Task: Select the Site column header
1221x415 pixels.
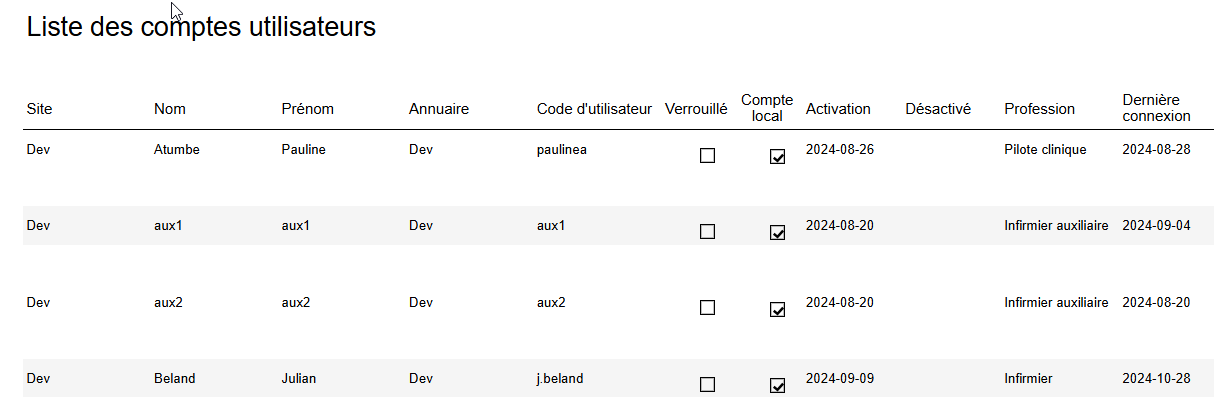Action: pos(39,109)
